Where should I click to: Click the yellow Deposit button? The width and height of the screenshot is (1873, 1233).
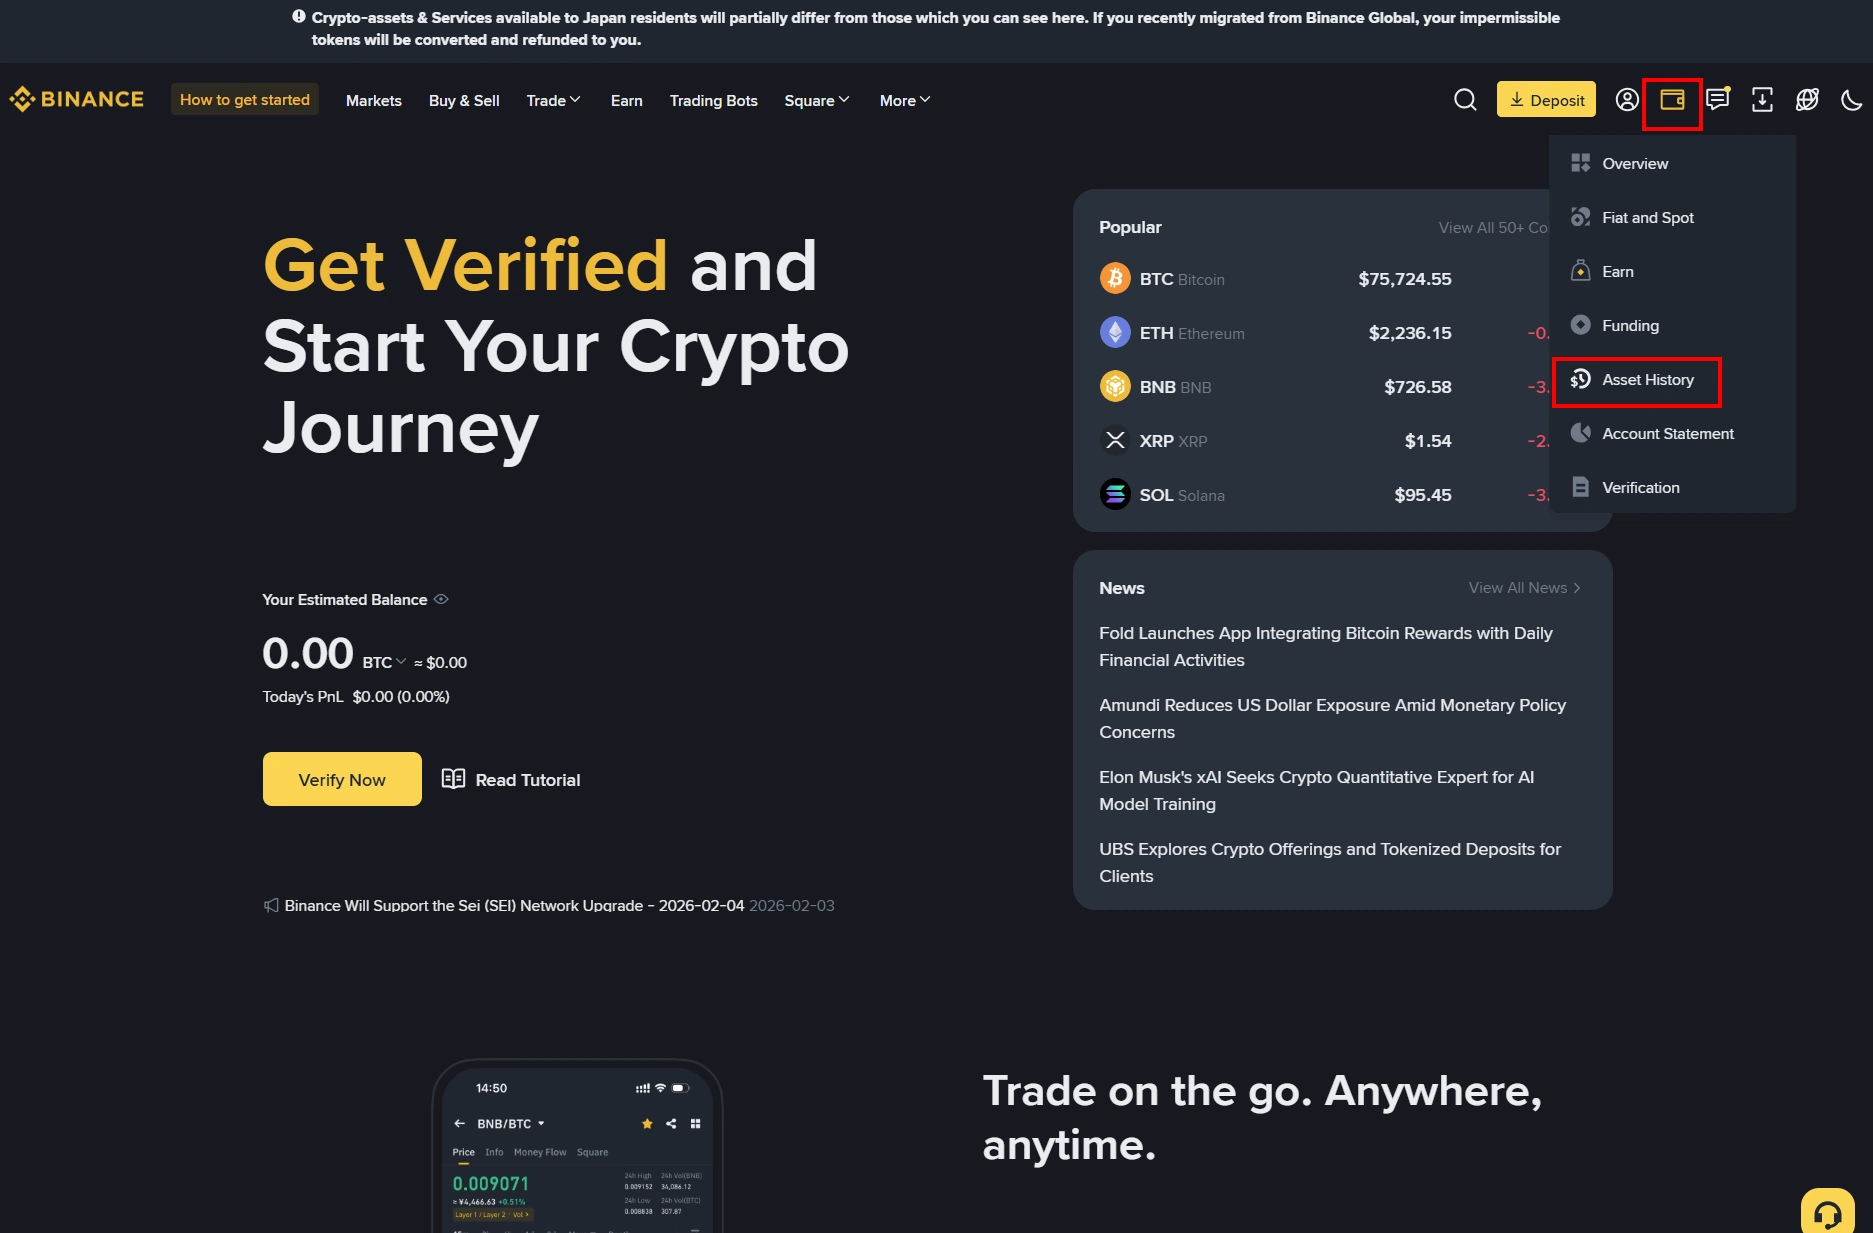pos(1546,99)
